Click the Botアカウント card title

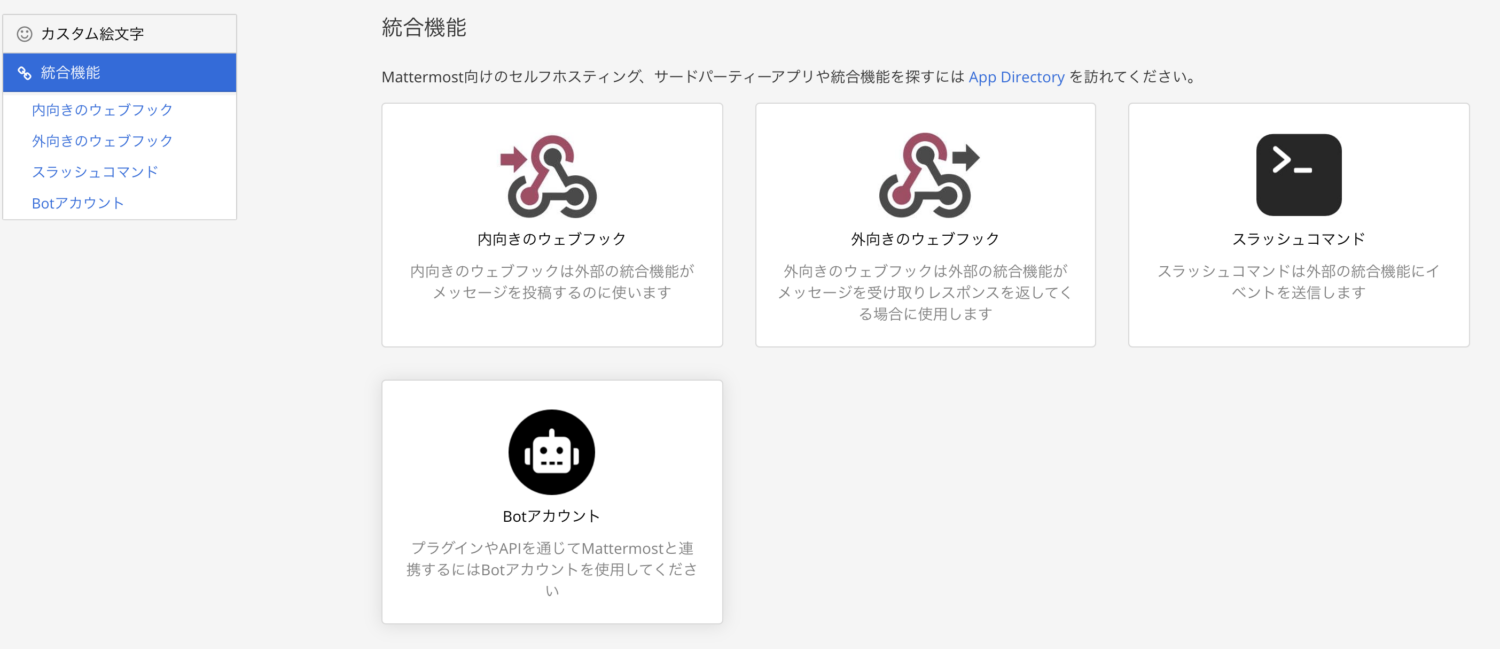tap(551, 516)
